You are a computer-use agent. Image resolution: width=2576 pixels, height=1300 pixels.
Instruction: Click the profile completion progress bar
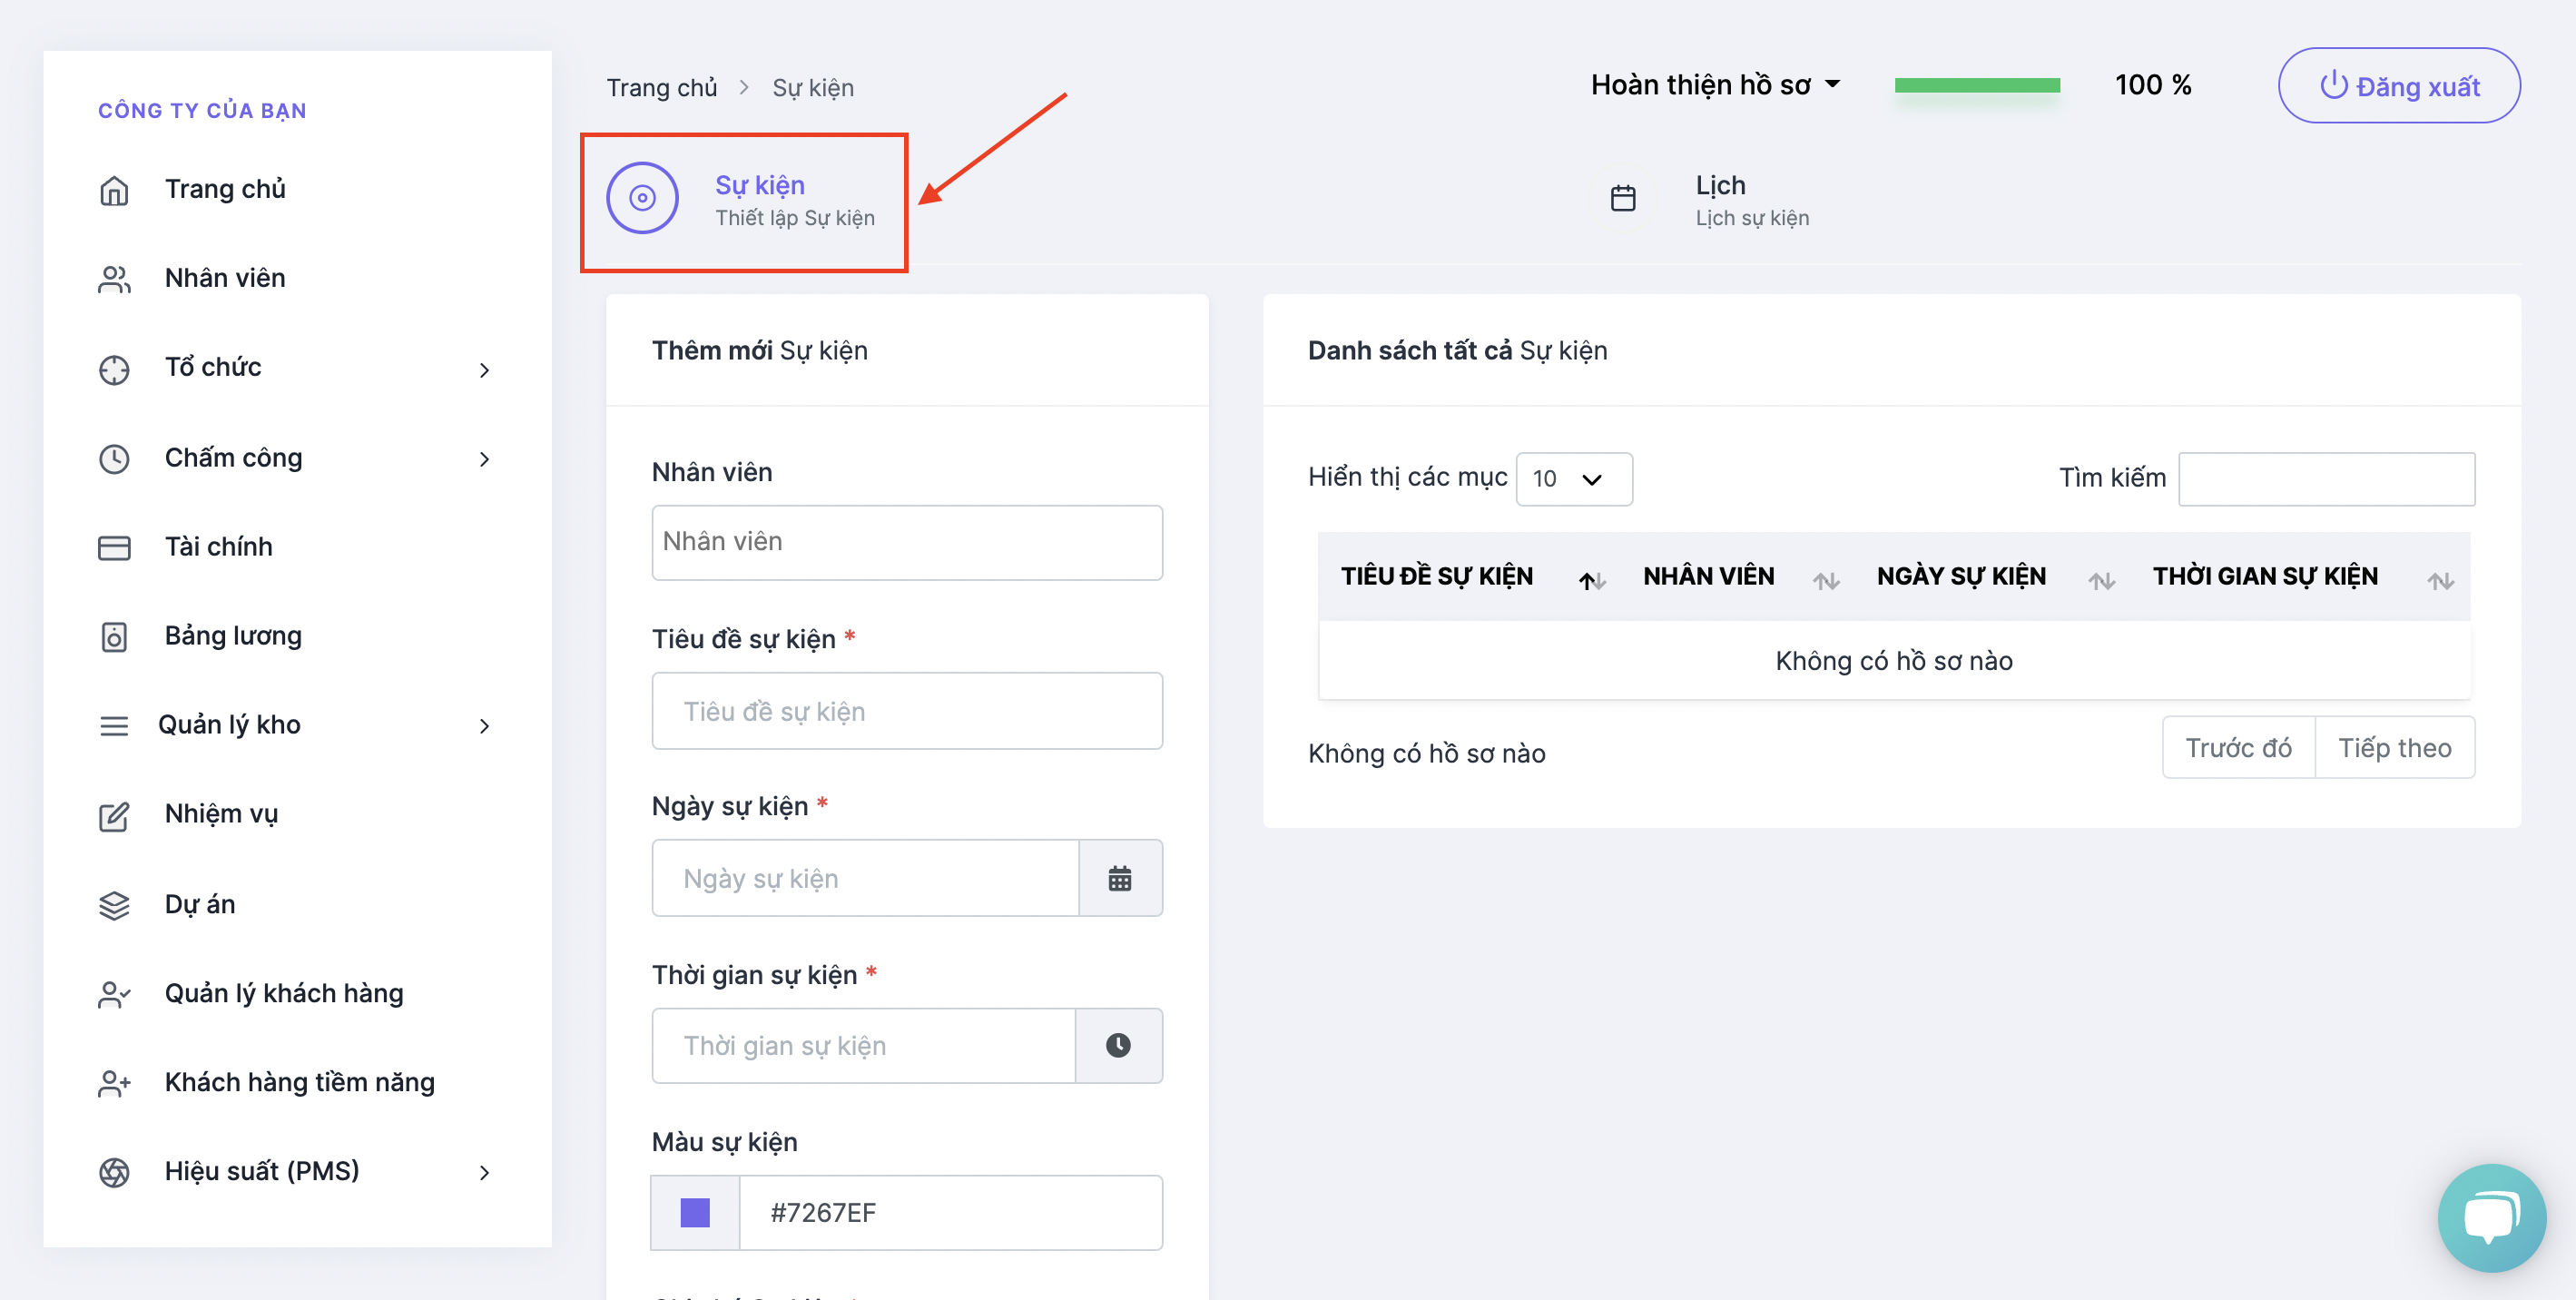click(1977, 86)
